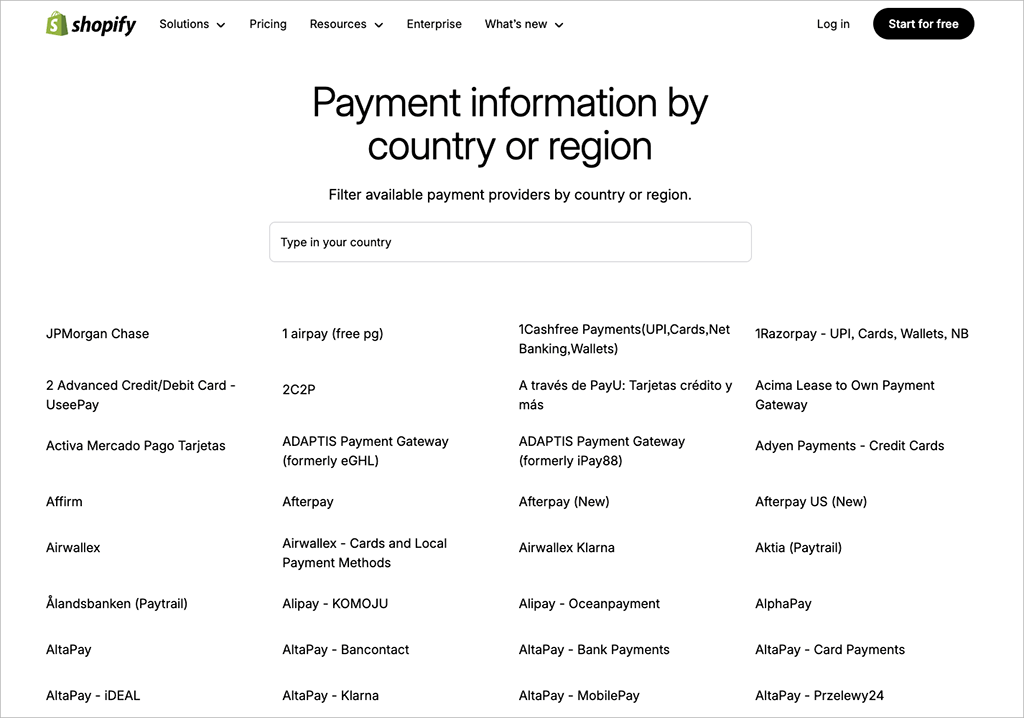
Task: Open Alipay - Oceanpayment entry
Action: (x=589, y=604)
